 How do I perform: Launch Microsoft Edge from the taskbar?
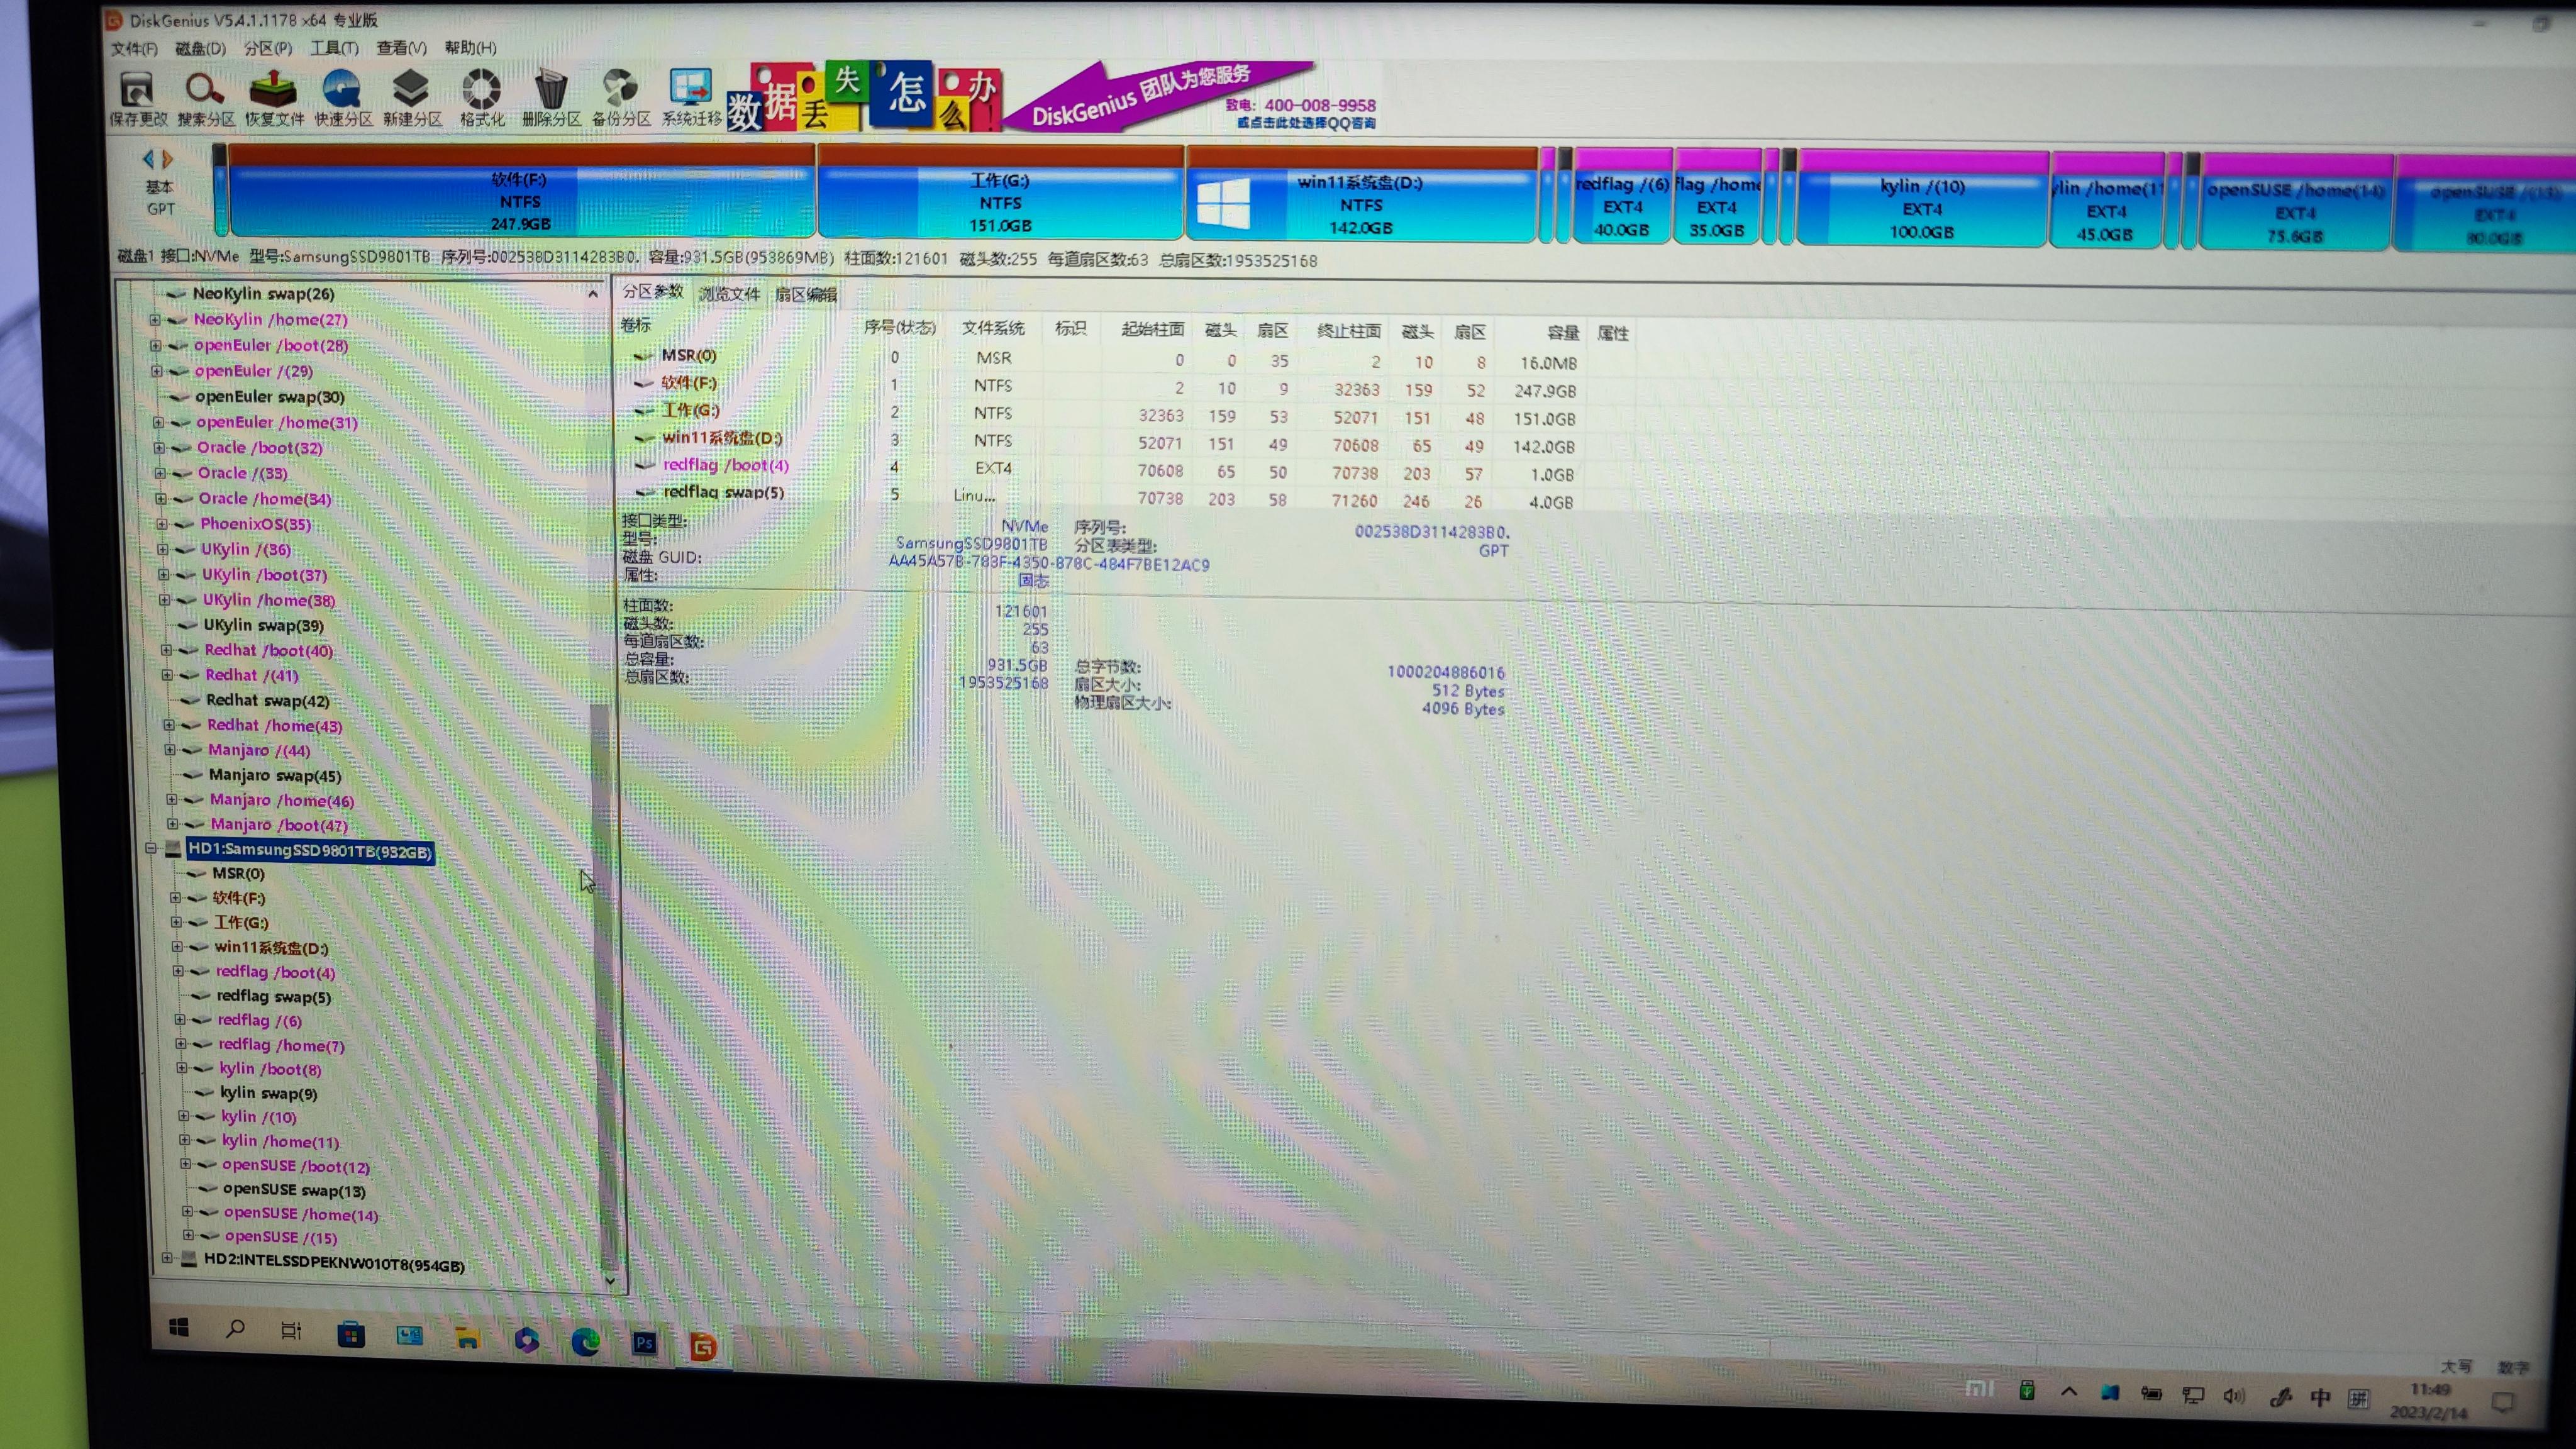tap(585, 1342)
